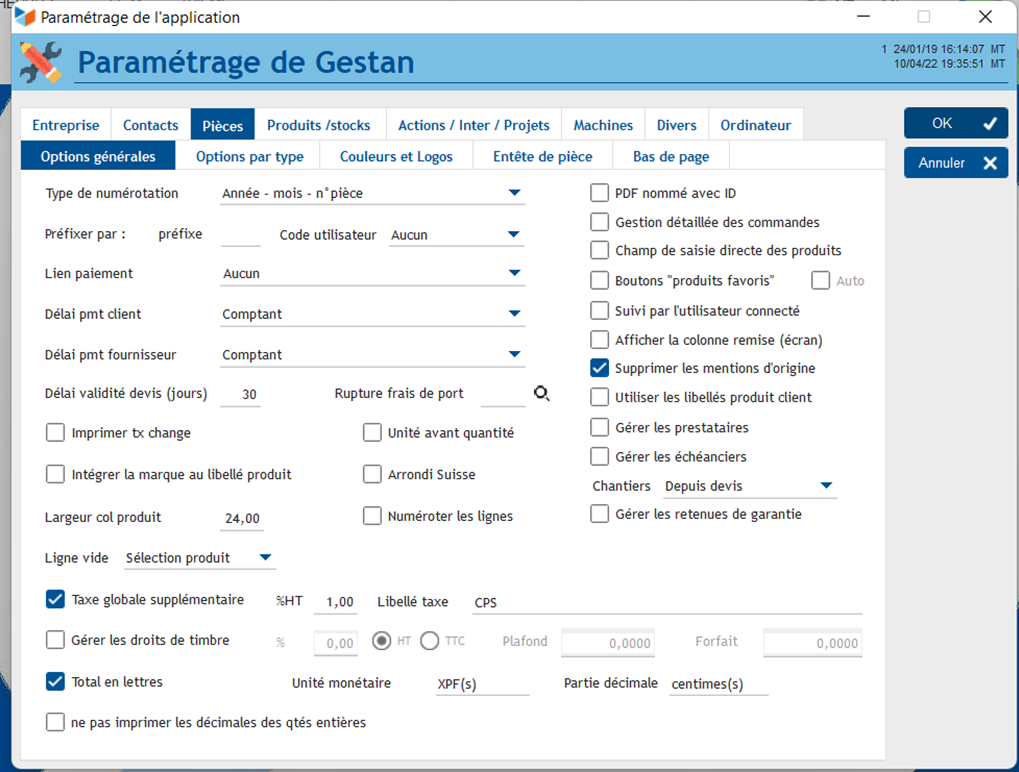
Task: Click the wrench and pencil settings icon
Action: pos(41,62)
